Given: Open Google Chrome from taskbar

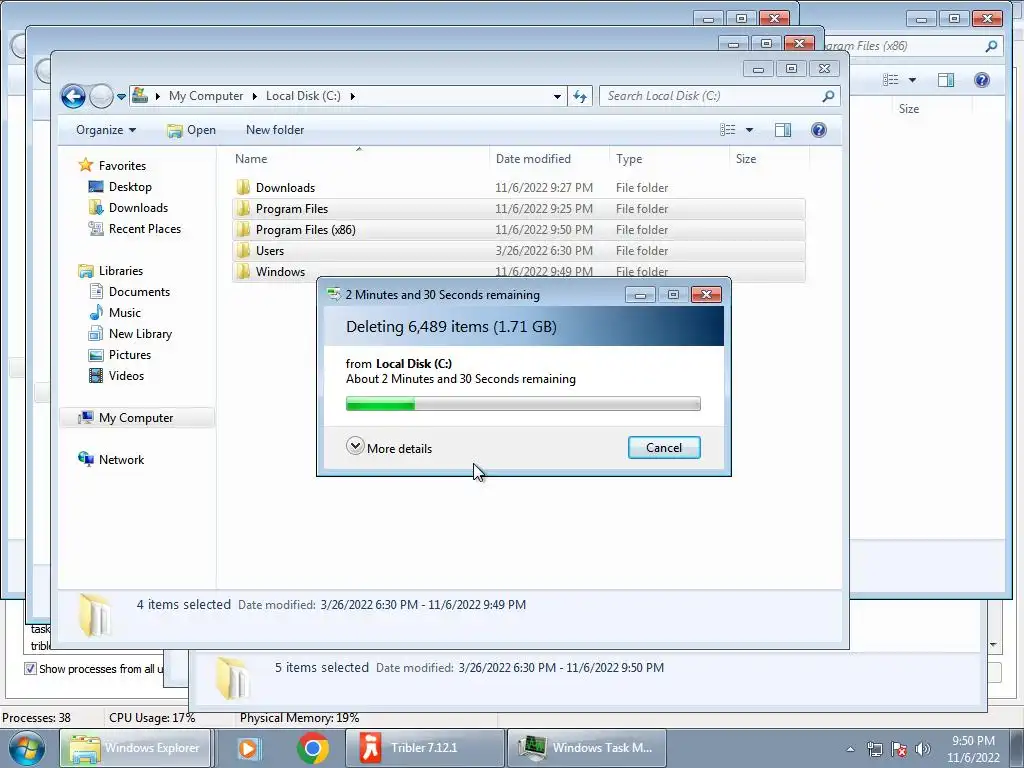Looking at the screenshot, I should pos(313,748).
